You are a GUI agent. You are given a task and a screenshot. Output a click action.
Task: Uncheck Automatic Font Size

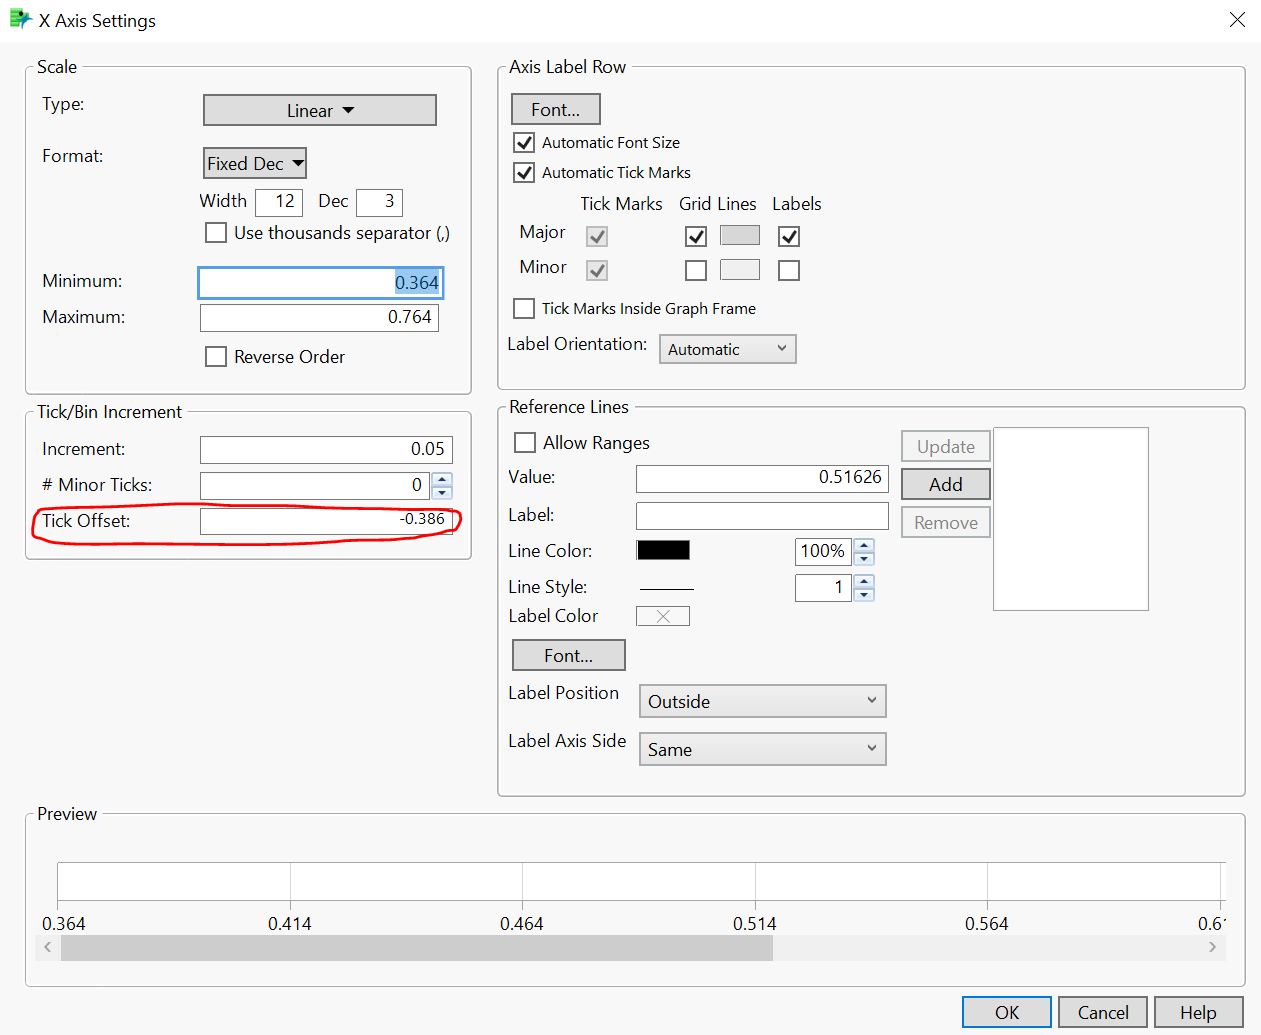click(524, 142)
